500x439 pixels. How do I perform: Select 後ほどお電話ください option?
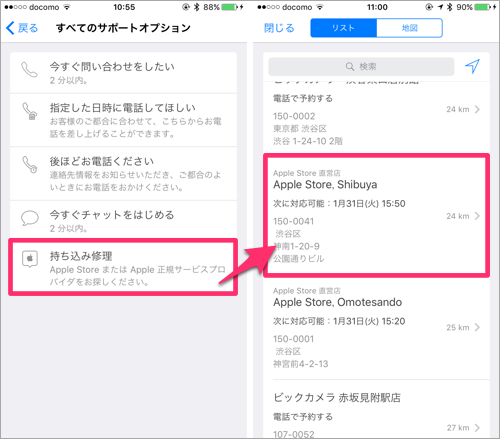click(123, 174)
